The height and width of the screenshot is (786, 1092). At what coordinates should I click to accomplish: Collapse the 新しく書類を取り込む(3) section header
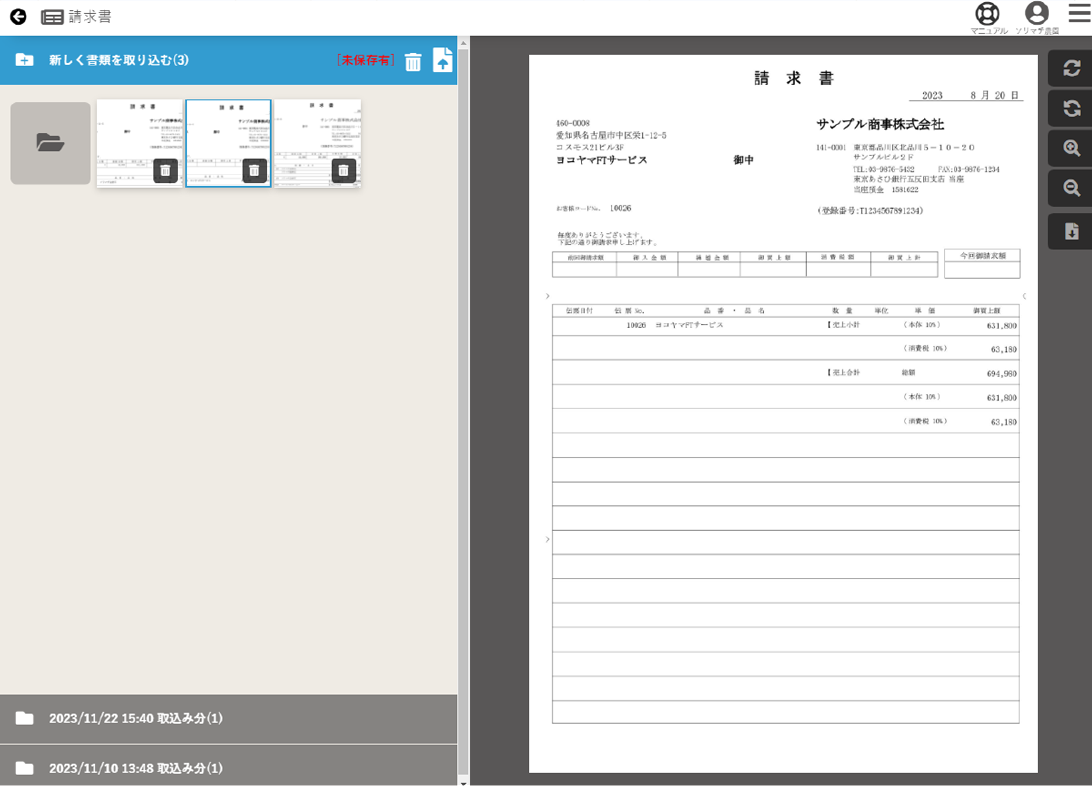click(x=228, y=61)
